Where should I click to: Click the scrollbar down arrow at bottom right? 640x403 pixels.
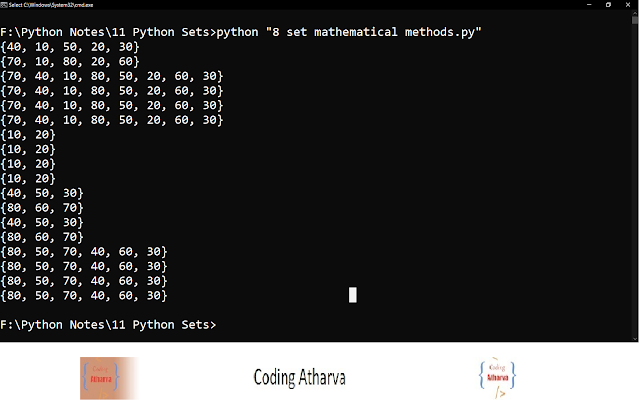(x=634, y=338)
